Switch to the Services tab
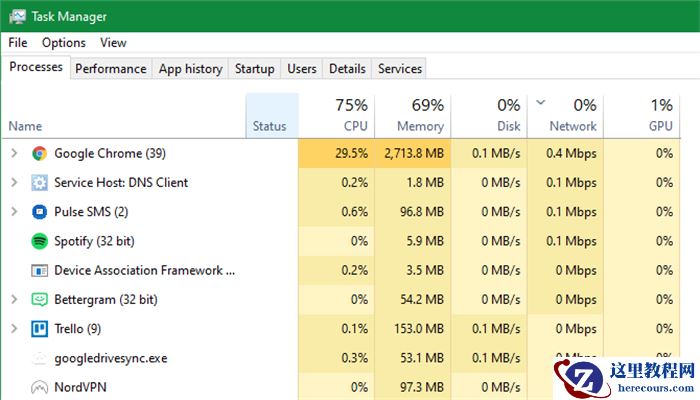Image resolution: width=700 pixels, height=400 pixels. click(400, 69)
